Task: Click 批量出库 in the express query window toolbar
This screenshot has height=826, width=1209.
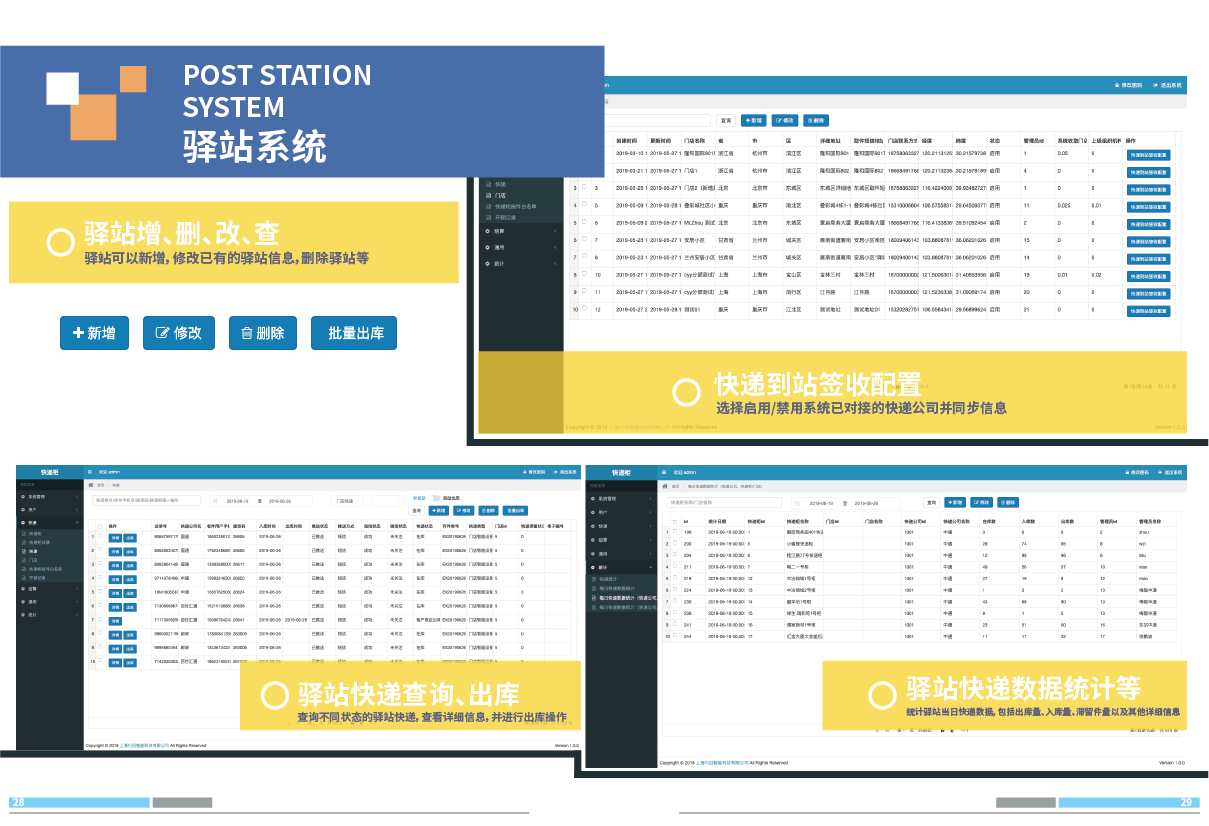Action: [x=515, y=510]
